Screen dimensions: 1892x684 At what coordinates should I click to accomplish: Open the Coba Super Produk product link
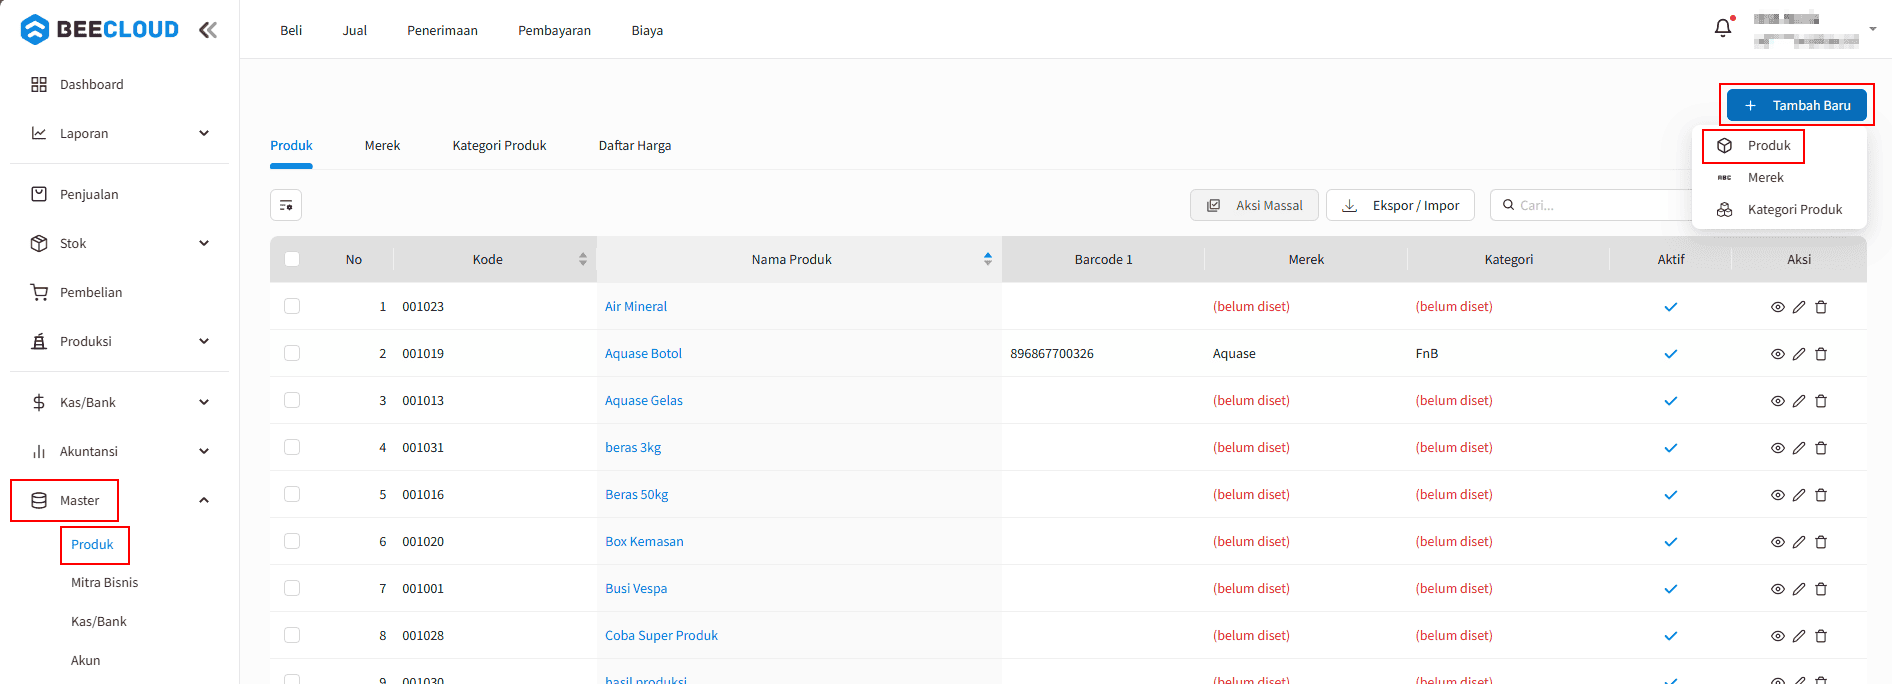661,636
